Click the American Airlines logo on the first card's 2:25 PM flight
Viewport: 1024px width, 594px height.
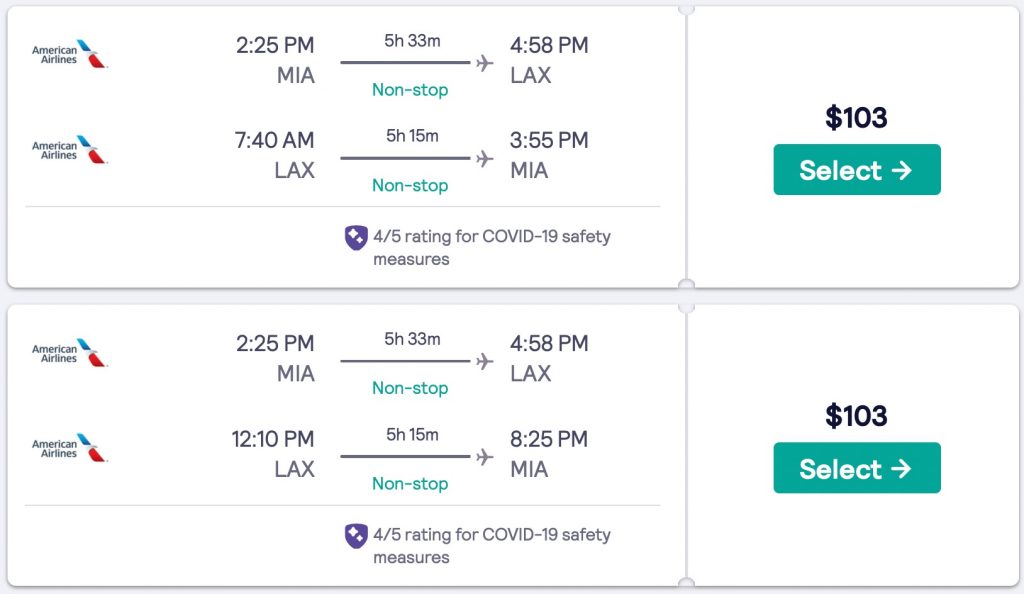(x=69, y=54)
